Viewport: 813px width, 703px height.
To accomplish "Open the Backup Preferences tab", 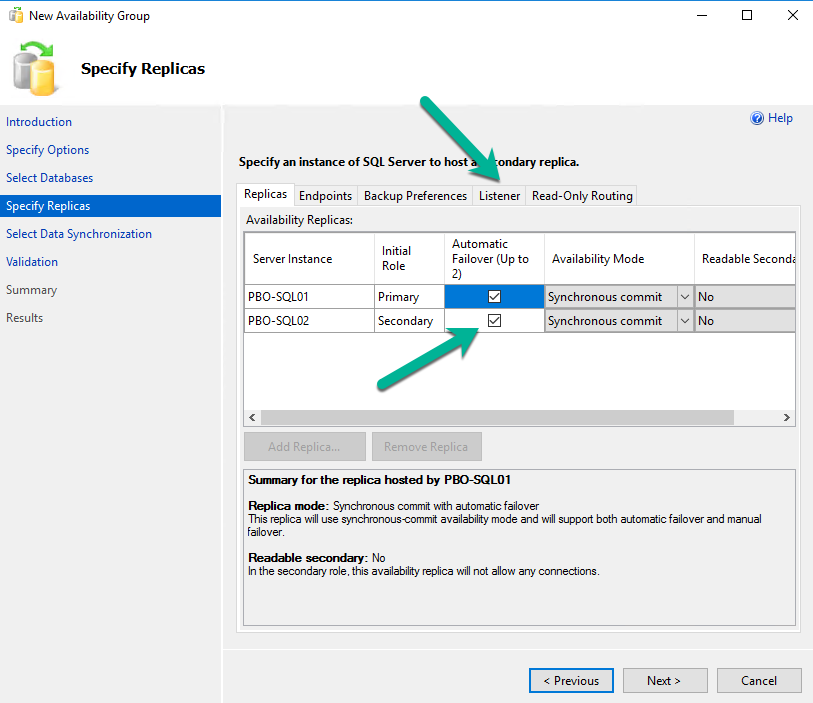I will coord(415,195).
